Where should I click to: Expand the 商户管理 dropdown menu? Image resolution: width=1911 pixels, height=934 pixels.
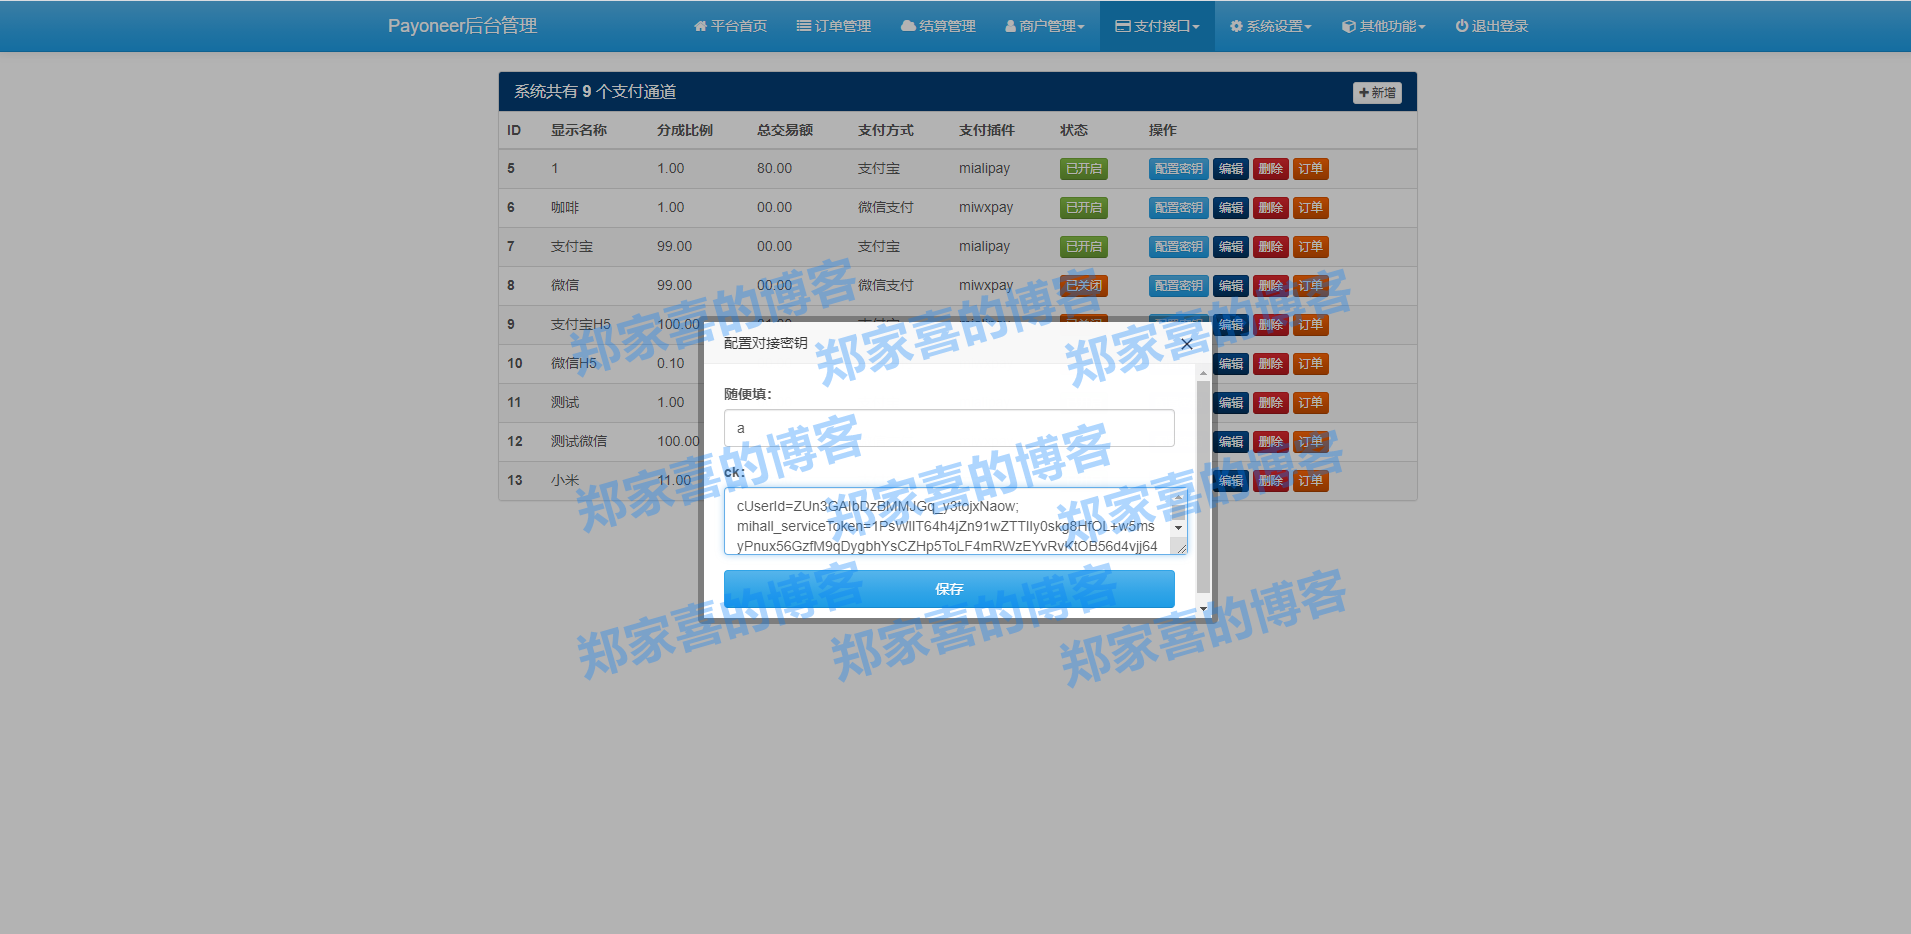(1045, 26)
